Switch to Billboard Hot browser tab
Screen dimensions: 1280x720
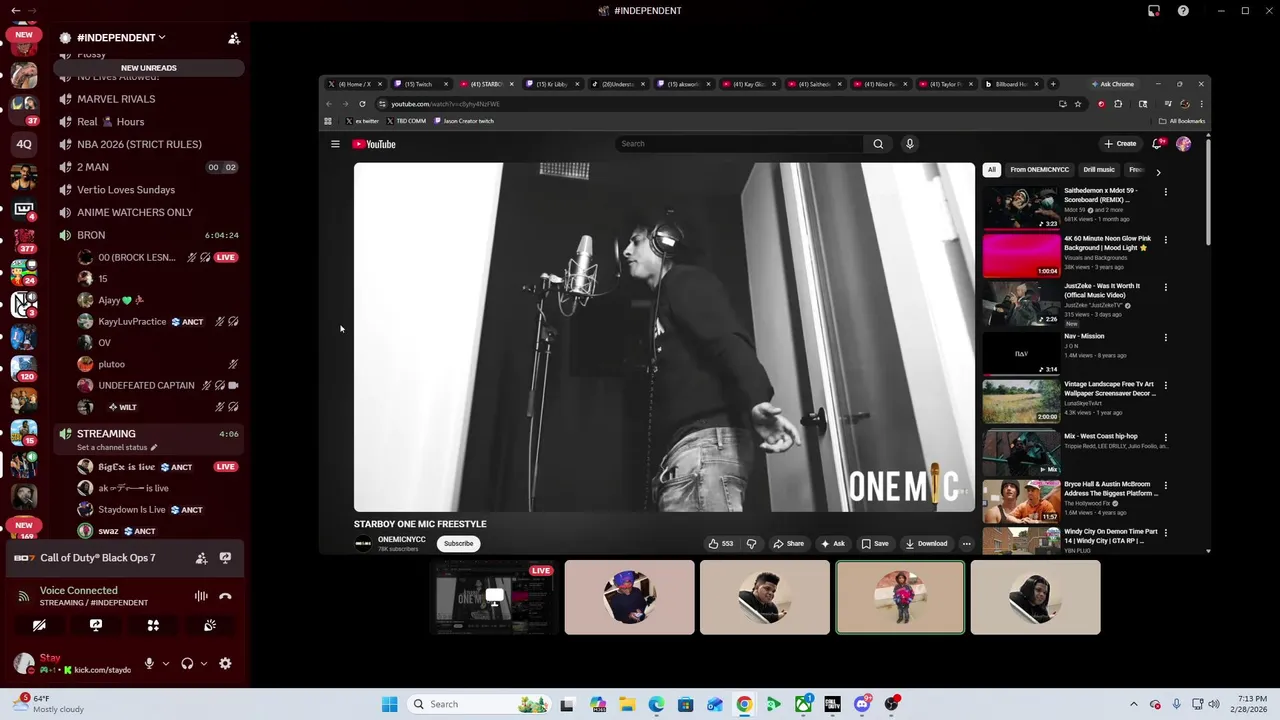1012,84
